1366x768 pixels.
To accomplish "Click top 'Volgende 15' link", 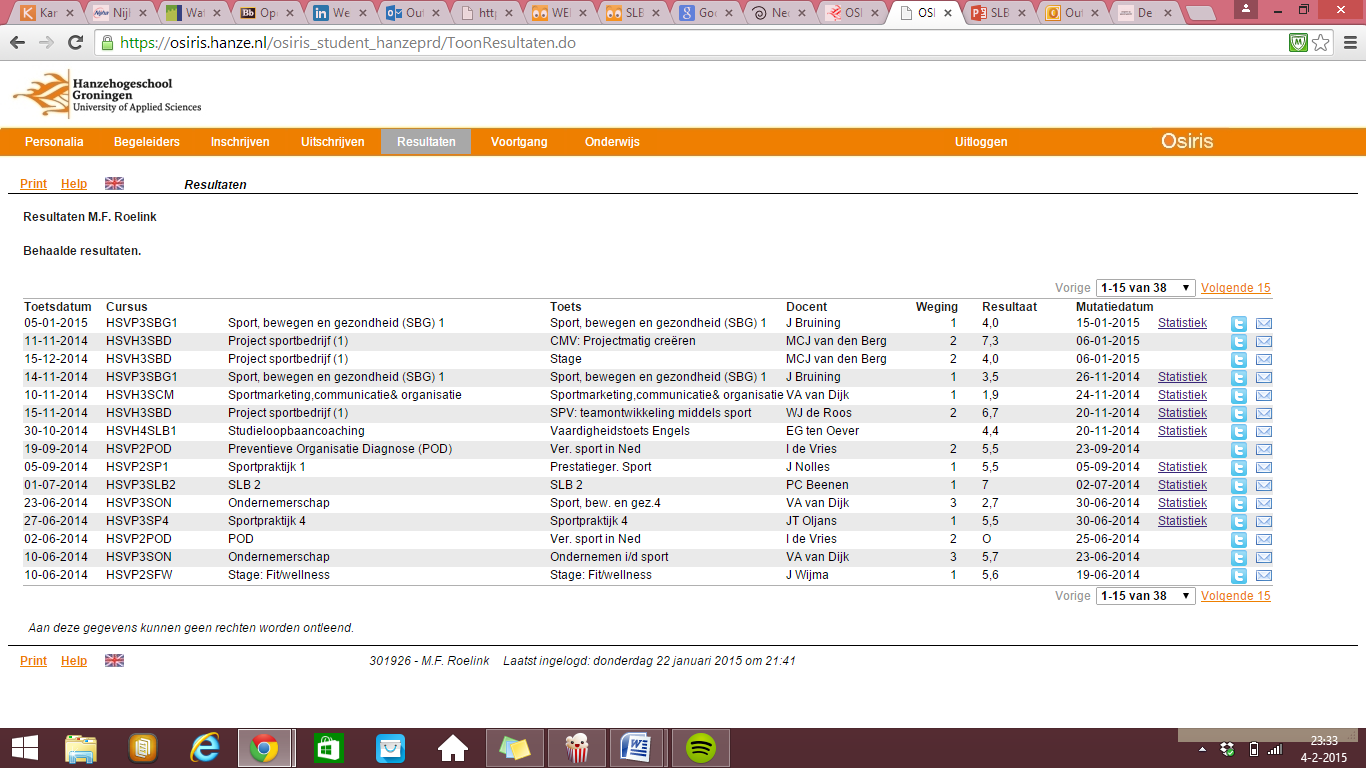I will (1235, 288).
